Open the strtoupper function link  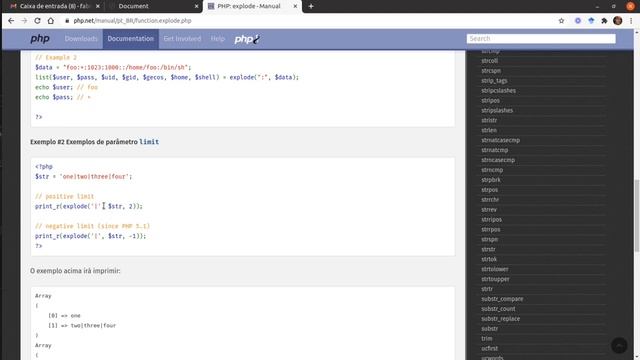(x=495, y=279)
